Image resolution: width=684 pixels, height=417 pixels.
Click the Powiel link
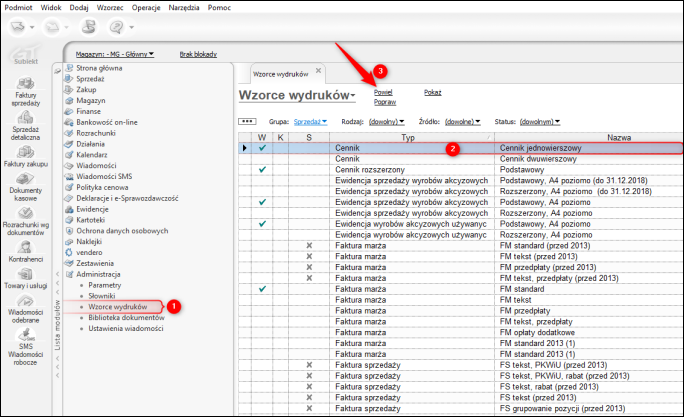pyautogui.click(x=383, y=92)
